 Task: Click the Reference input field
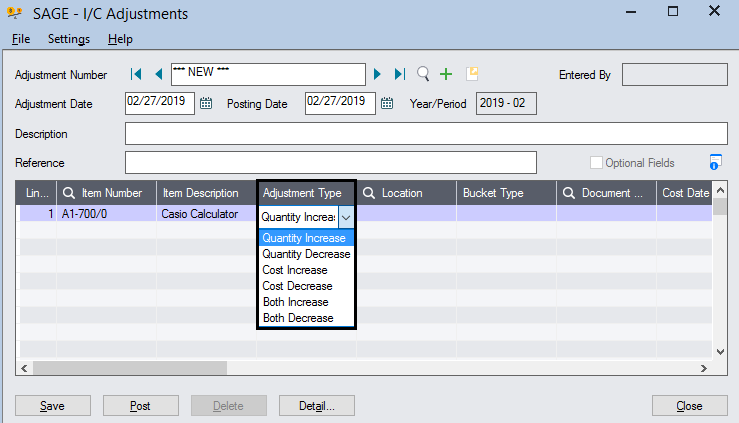[x=330, y=163]
